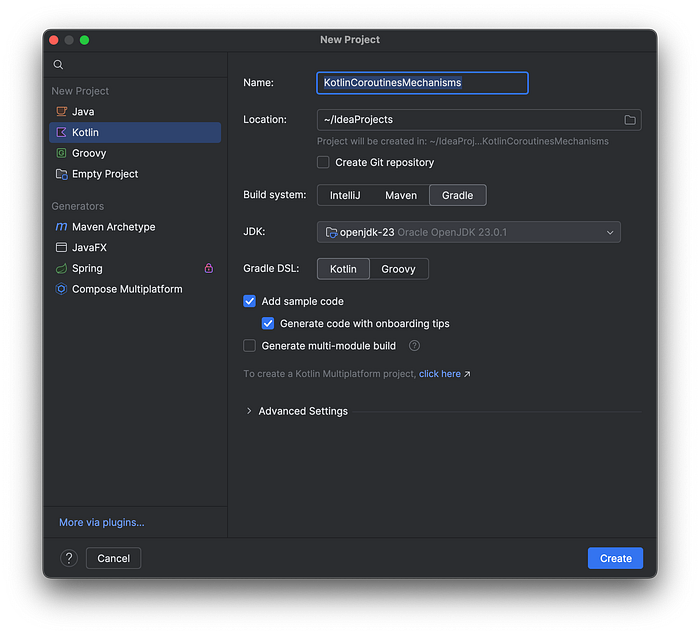Uncheck Add sample code
This screenshot has height=635, width=700.
click(x=250, y=301)
